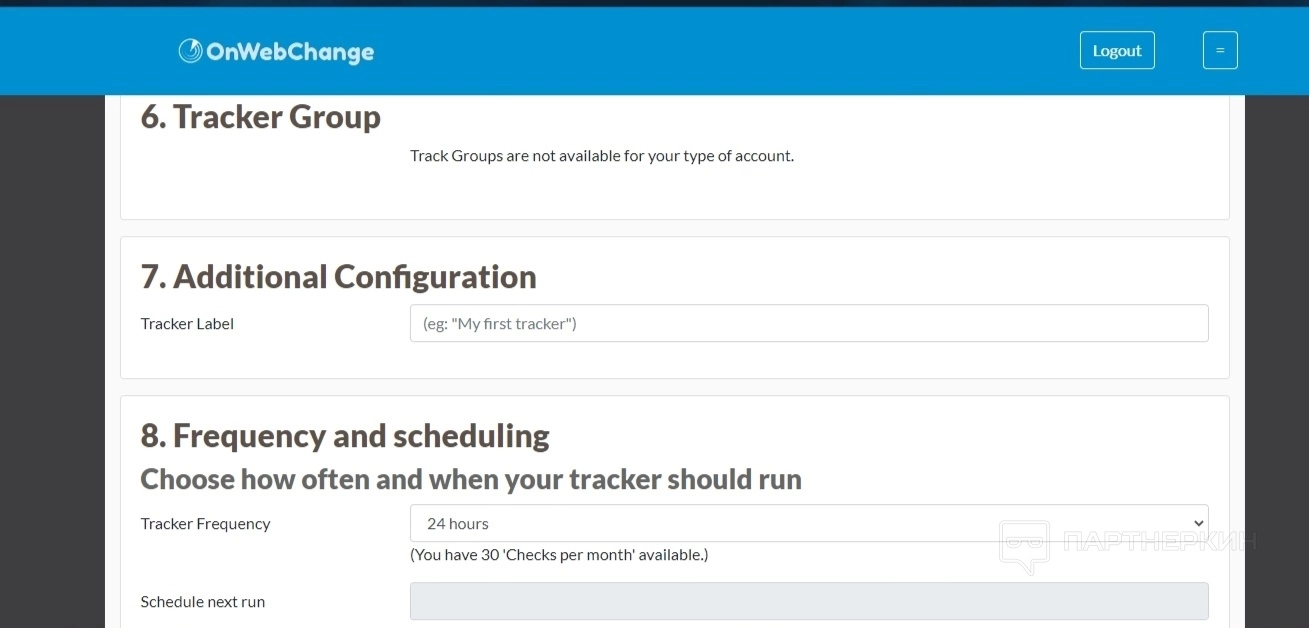Viewport: 1309px width, 628px height.
Task: Open the Tracker Frequency dropdown
Action: 808,523
